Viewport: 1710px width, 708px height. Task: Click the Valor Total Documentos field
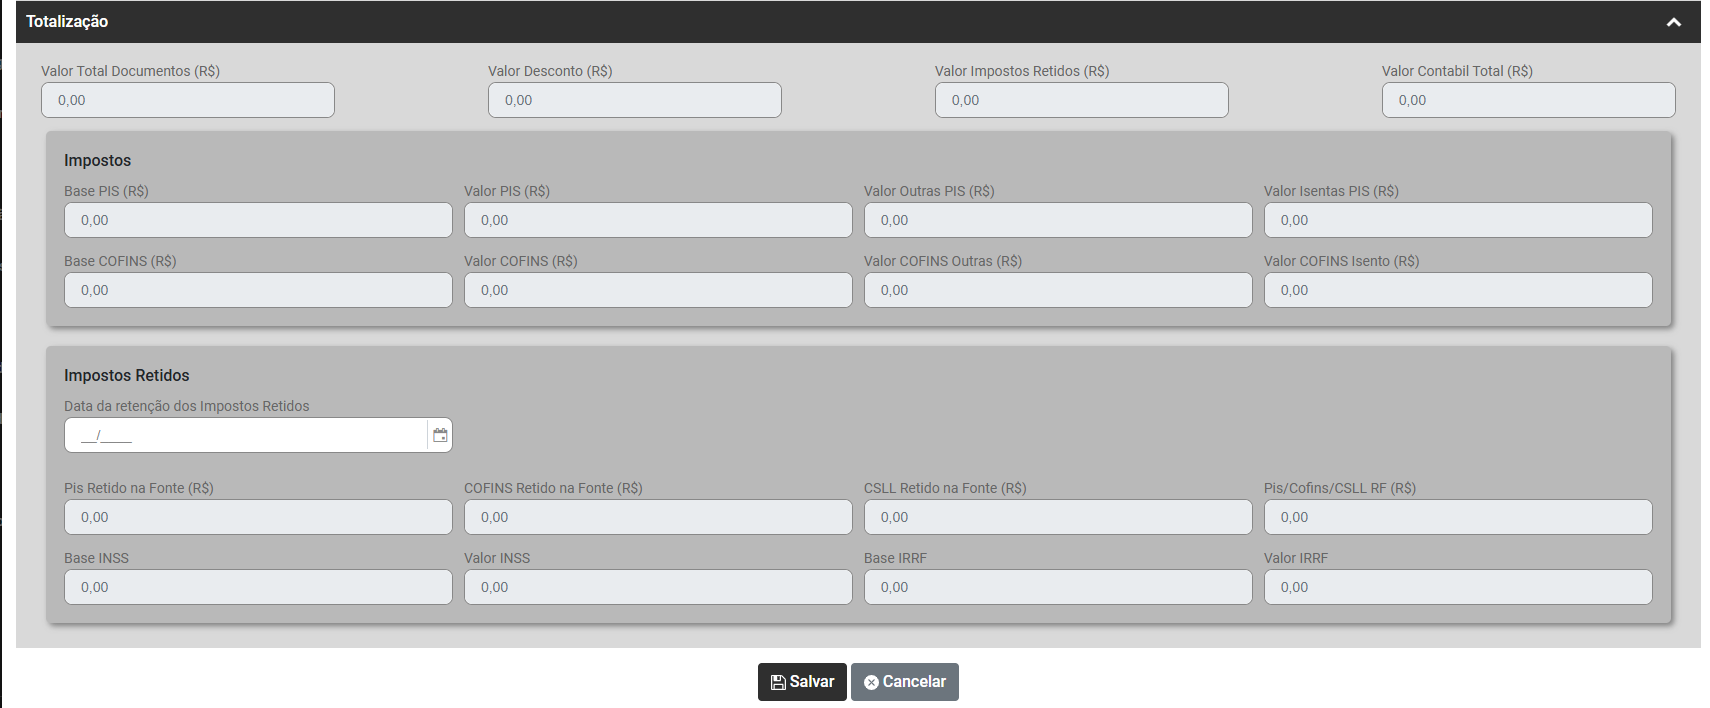click(188, 100)
